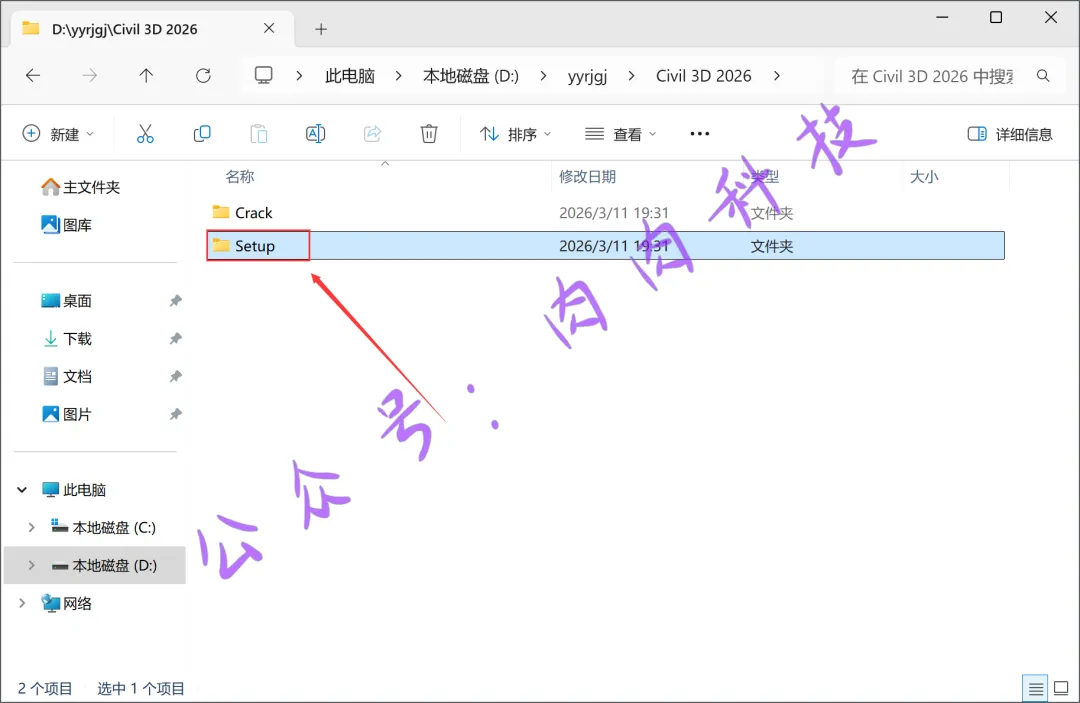Maximize the File Explorer window

996,17
